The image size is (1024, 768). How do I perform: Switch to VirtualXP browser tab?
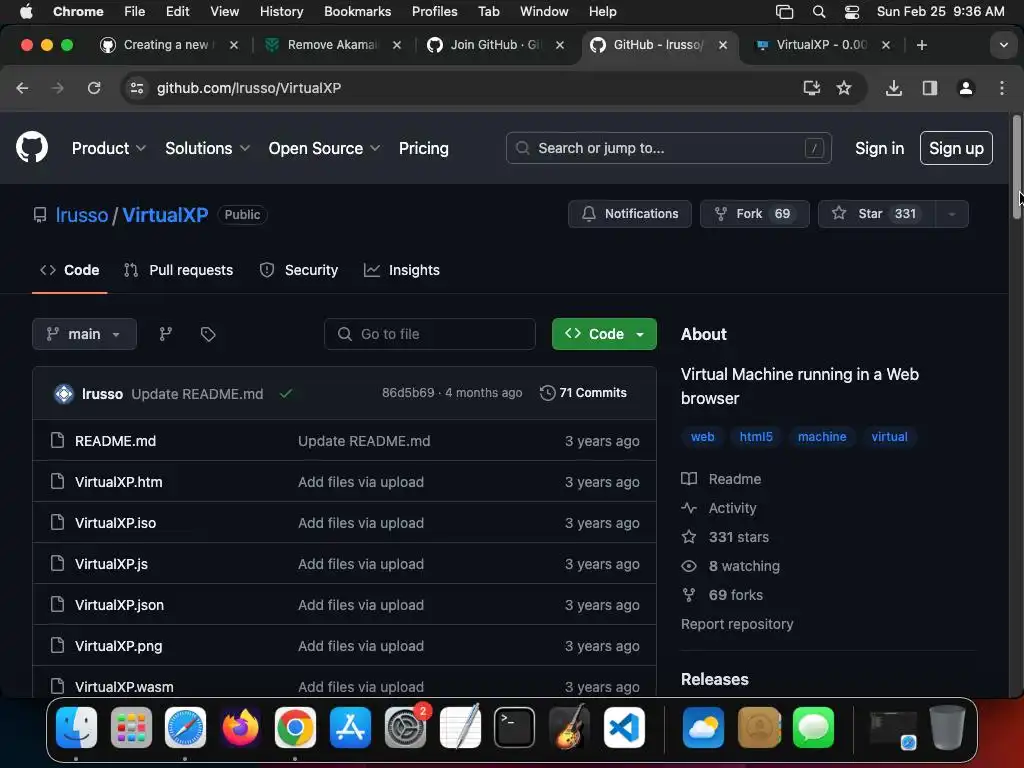pos(822,44)
